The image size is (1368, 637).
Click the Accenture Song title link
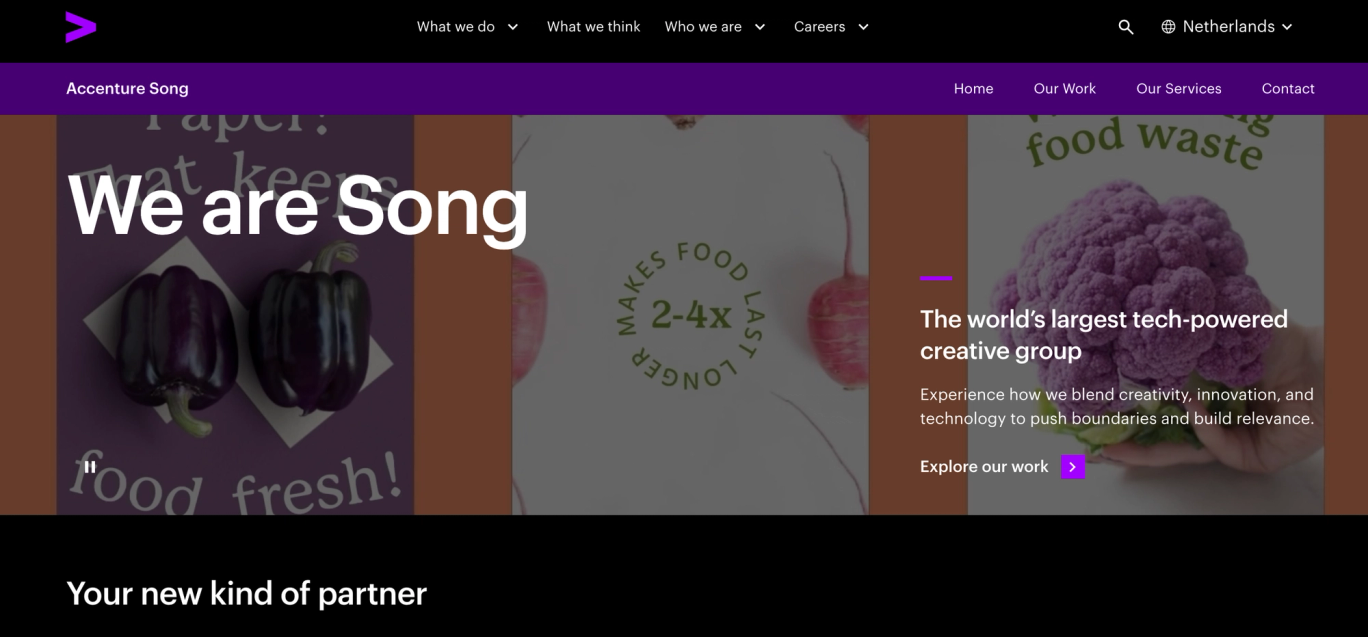click(127, 89)
